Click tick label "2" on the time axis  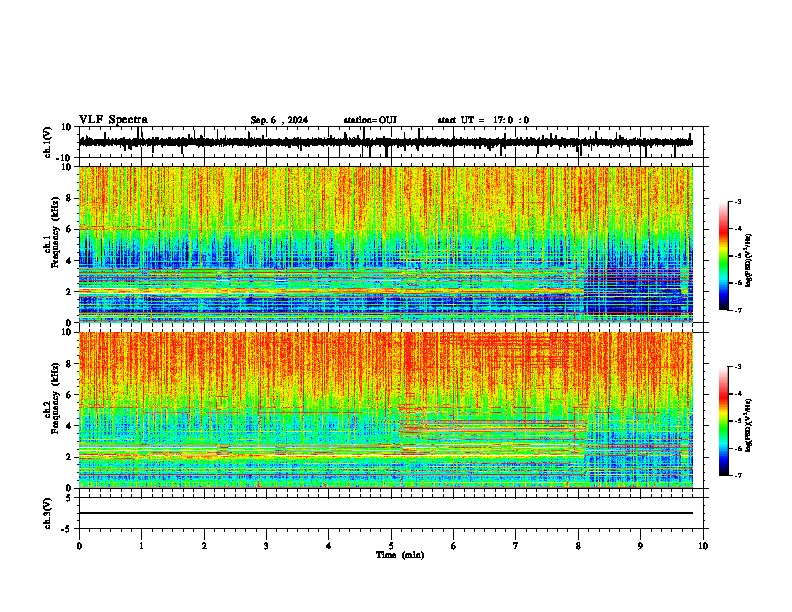click(x=204, y=546)
